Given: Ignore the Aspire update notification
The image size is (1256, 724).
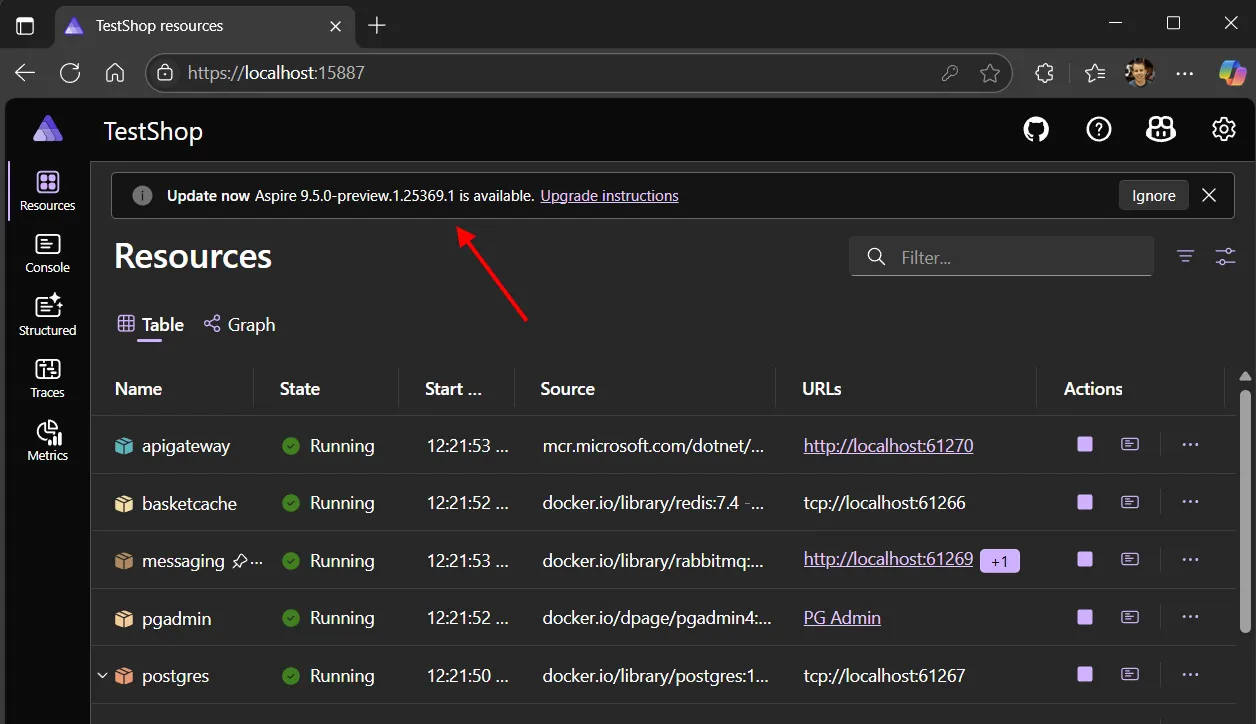Looking at the screenshot, I should pos(1153,195).
